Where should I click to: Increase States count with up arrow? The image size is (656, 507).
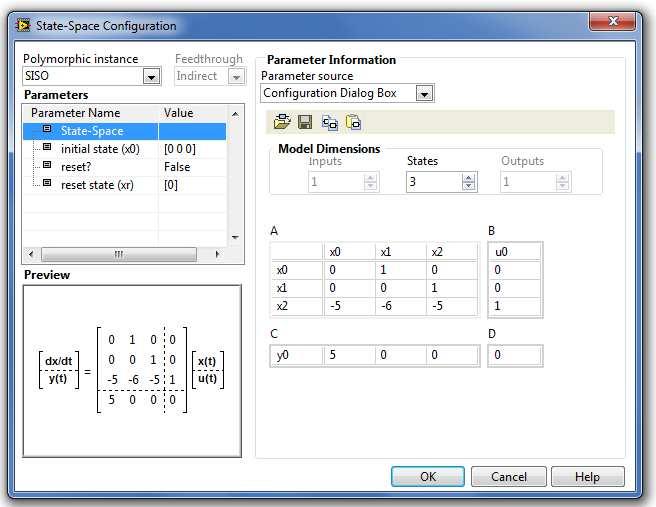point(469,178)
